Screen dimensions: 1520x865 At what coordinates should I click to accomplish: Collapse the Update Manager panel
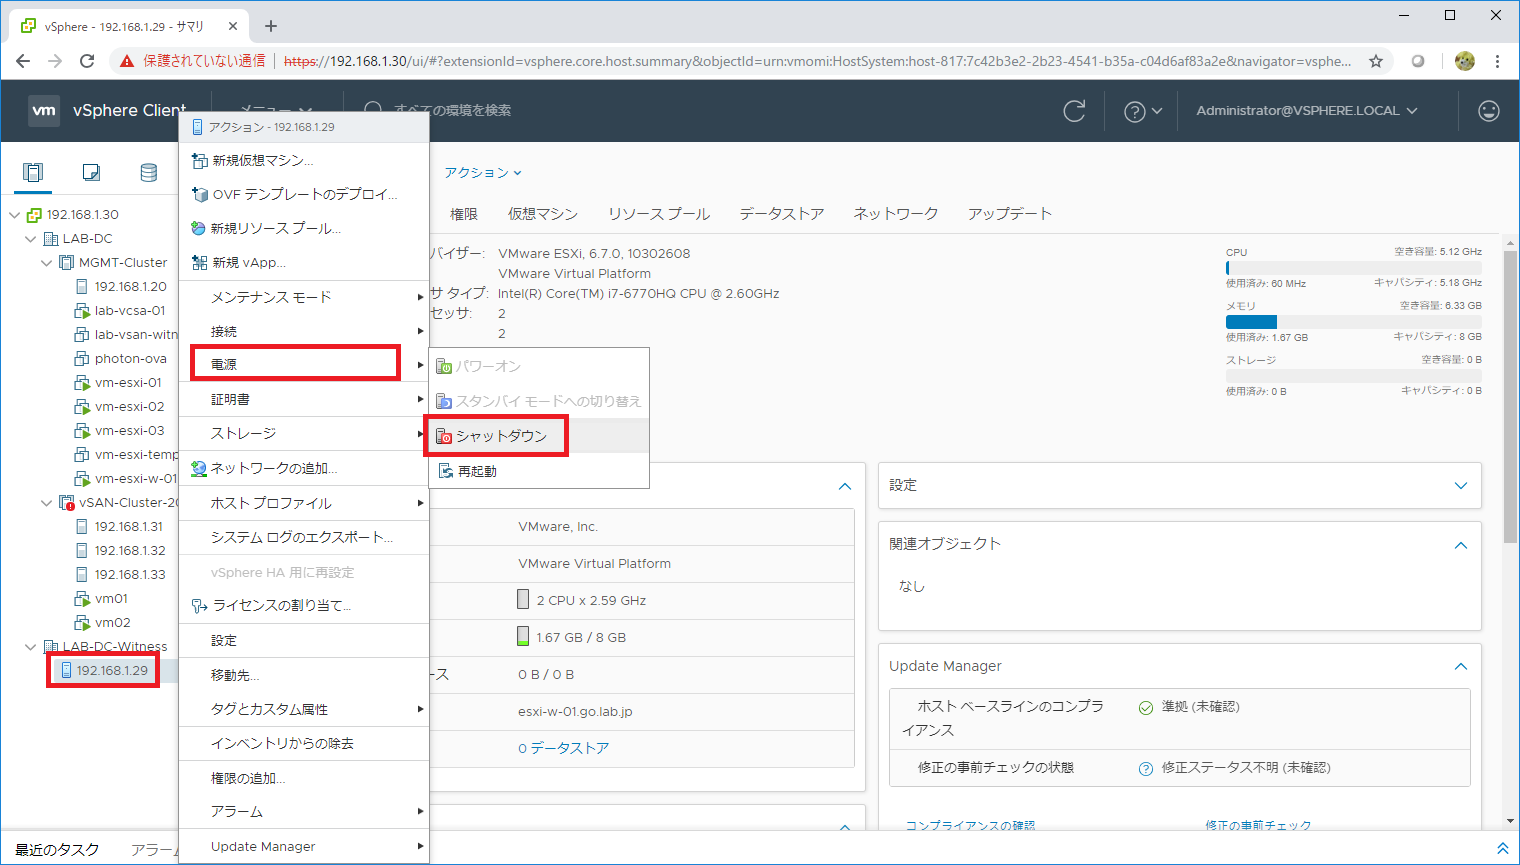coord(1461,666)
